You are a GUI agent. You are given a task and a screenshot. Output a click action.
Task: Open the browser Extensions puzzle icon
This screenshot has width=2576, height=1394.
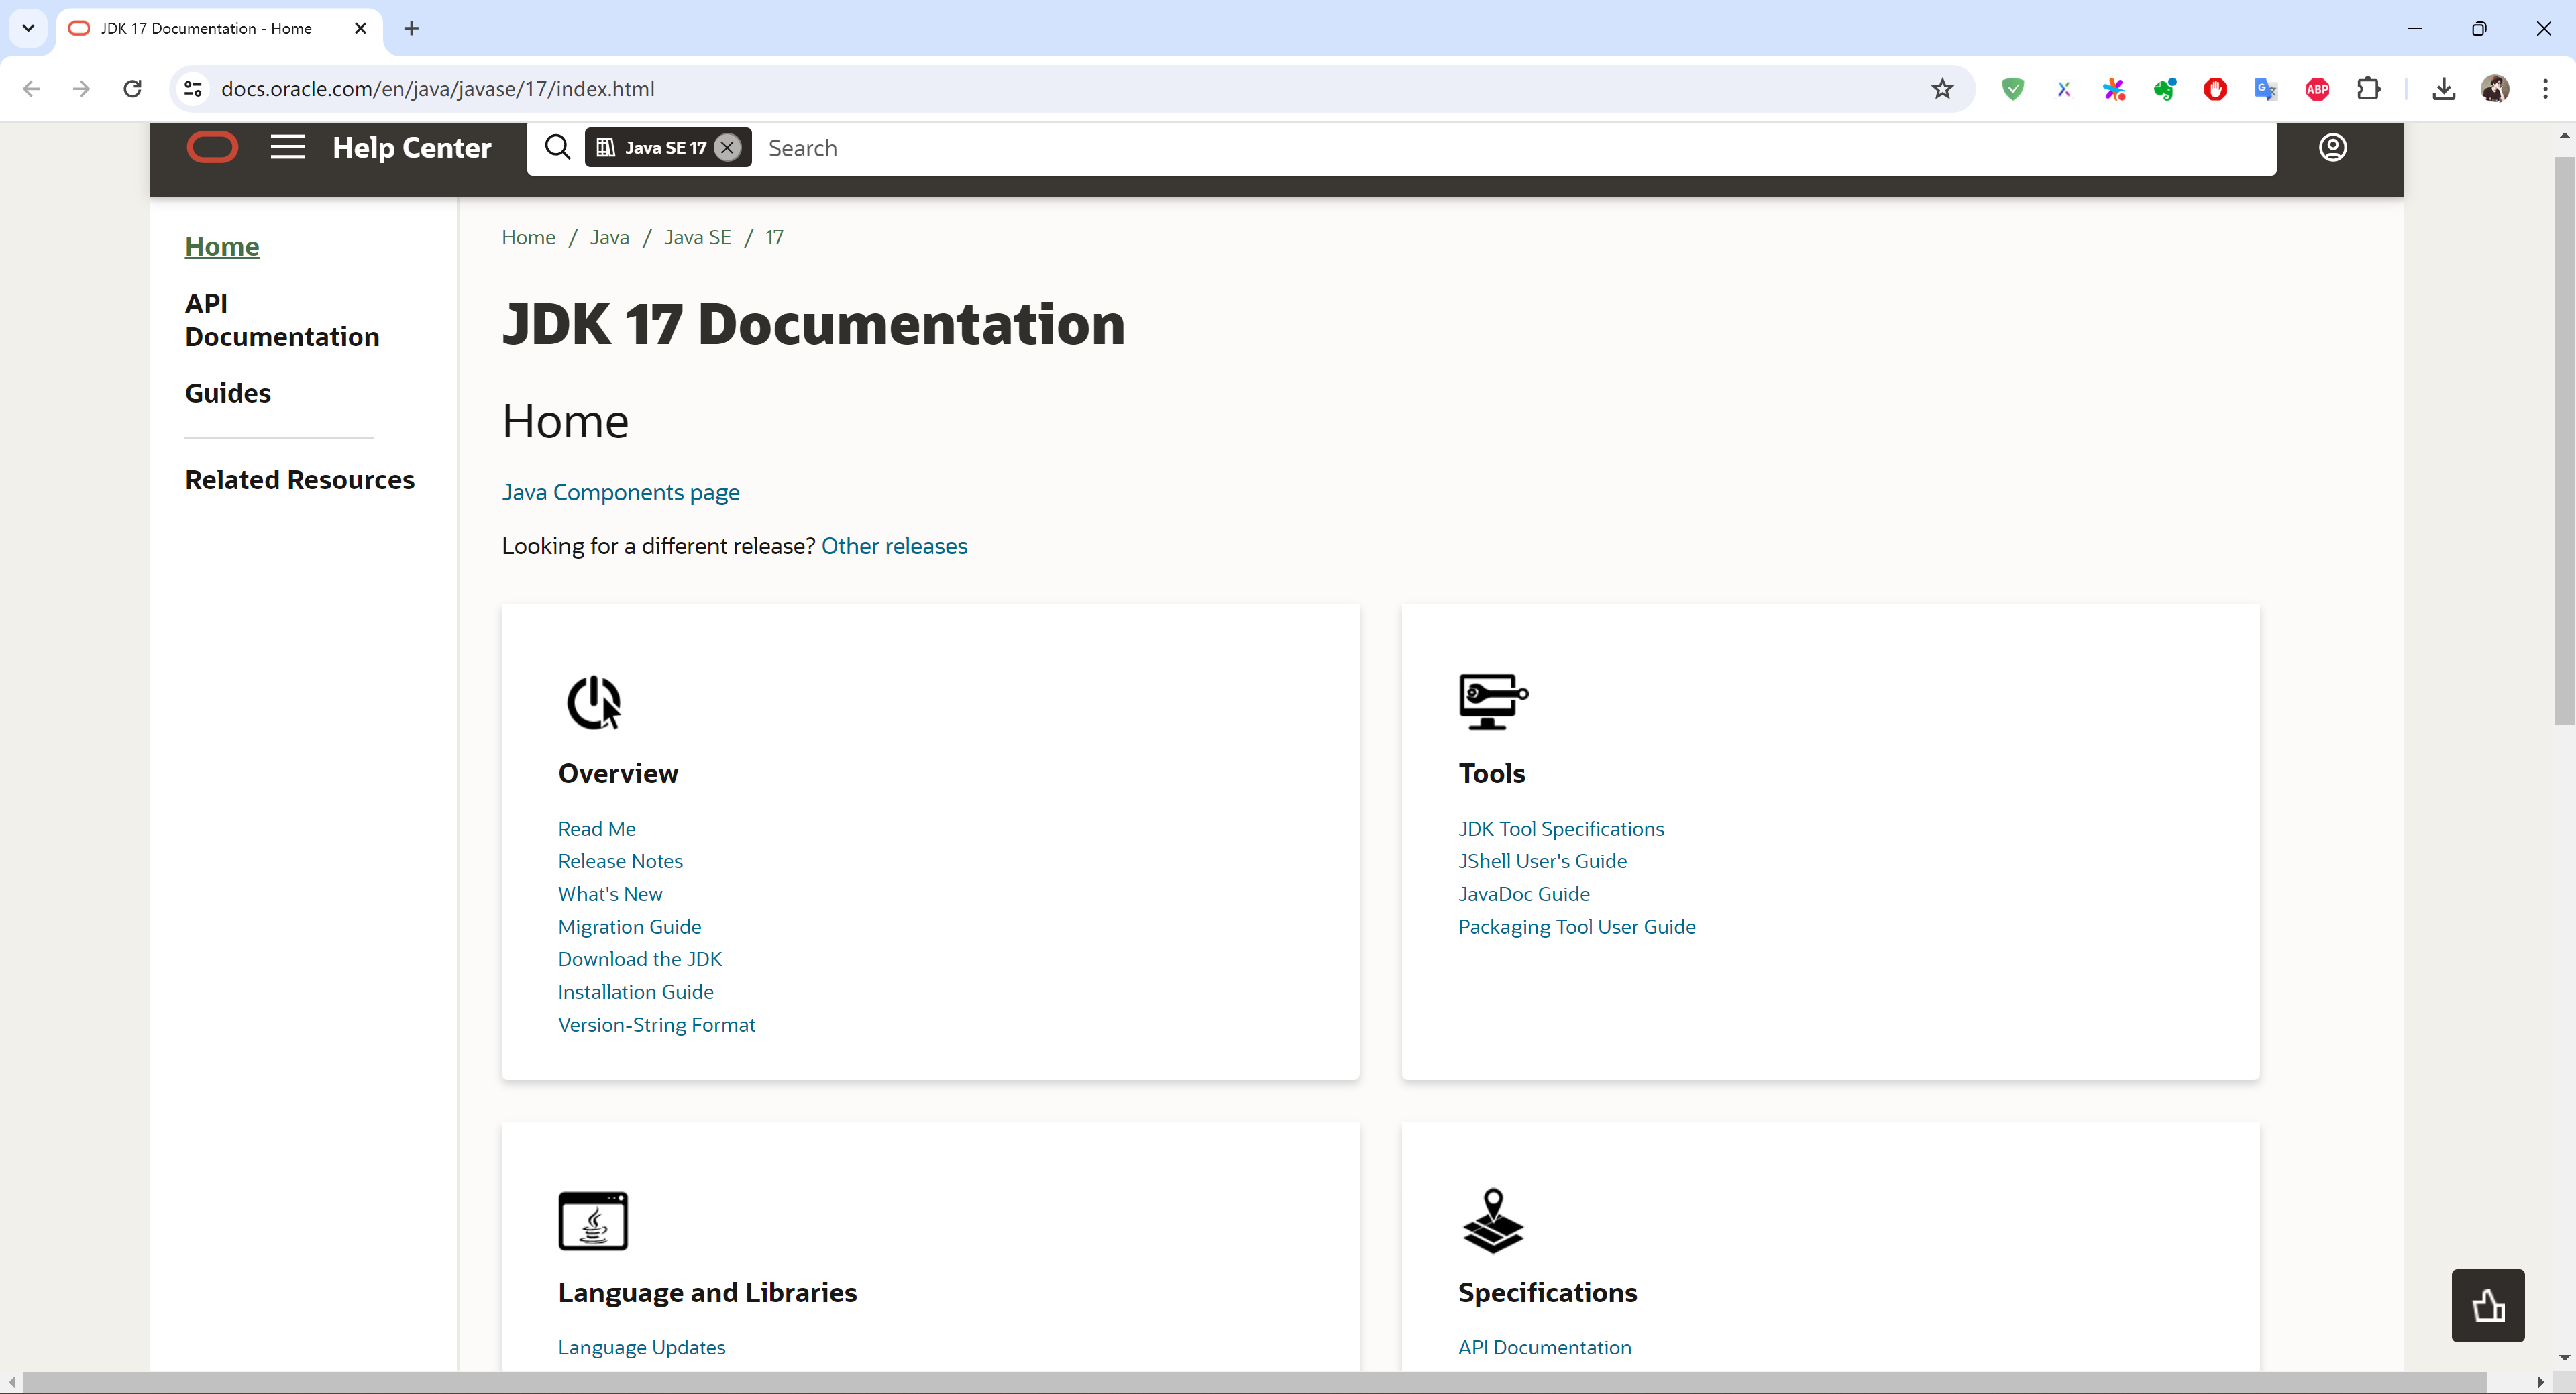tap(2368, 89)
